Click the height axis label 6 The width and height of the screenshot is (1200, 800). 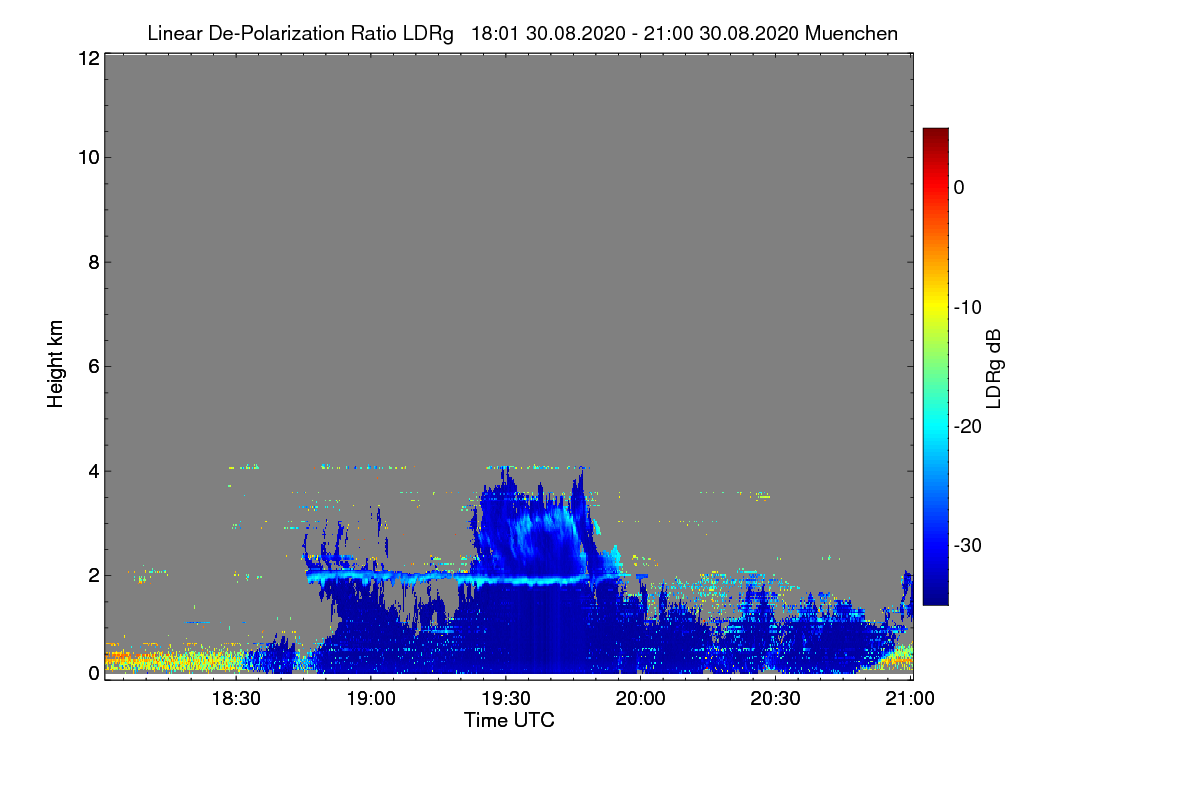[x=92, y=366]
